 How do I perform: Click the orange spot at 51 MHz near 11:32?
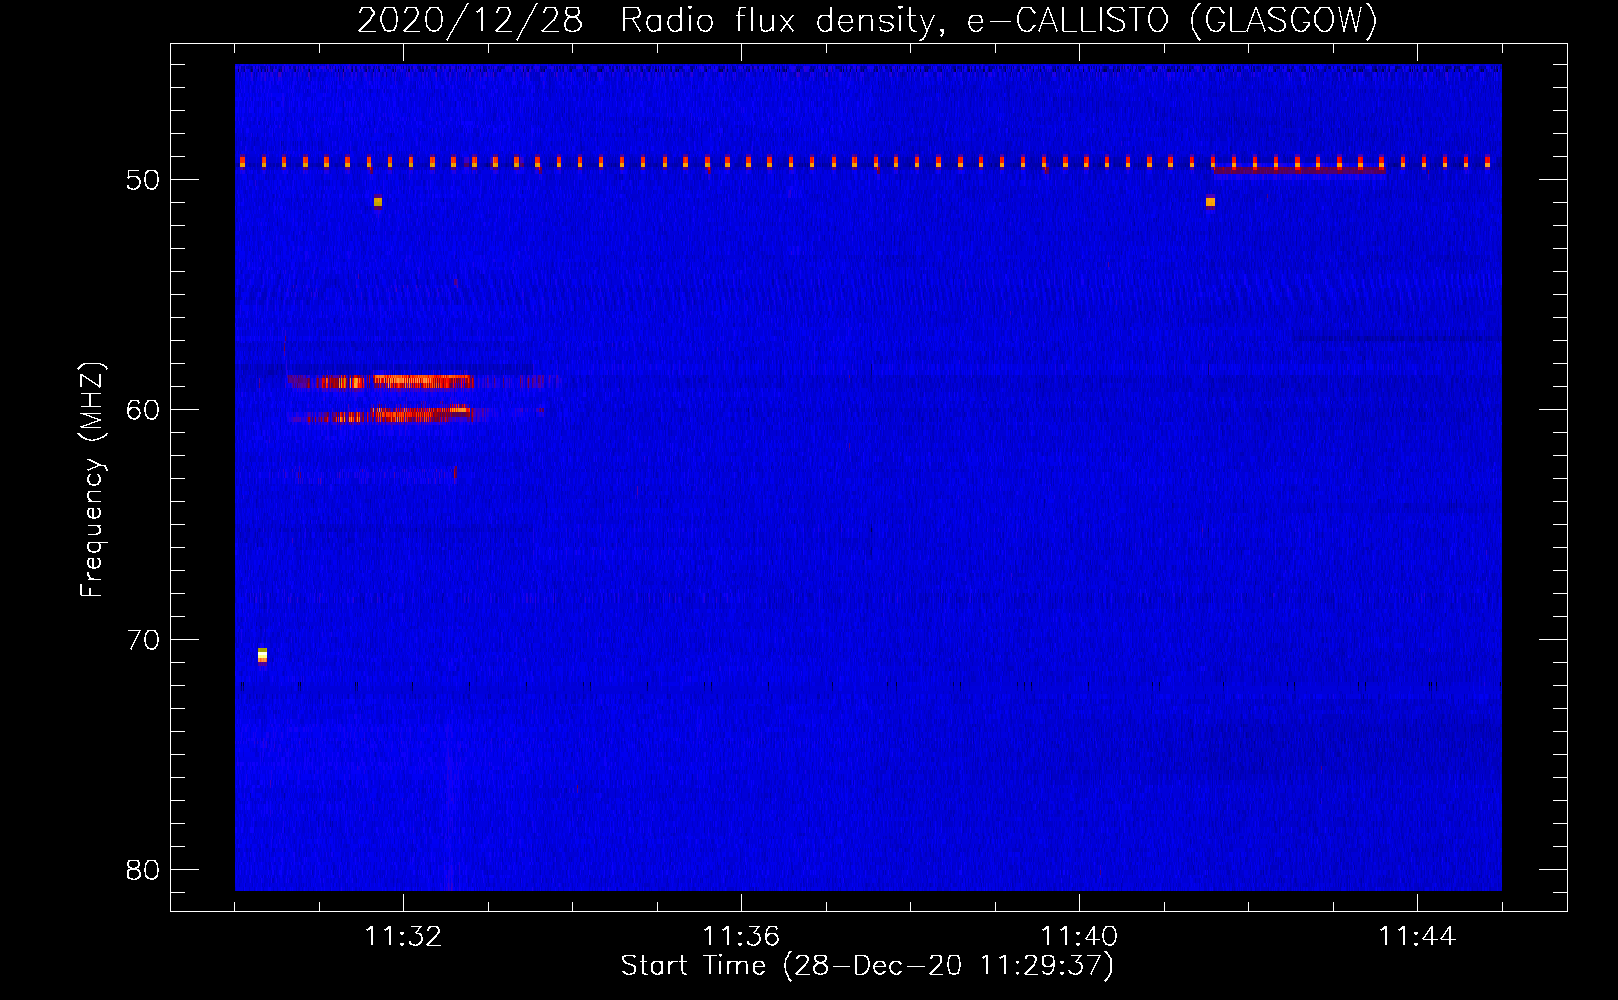(377, 202)
